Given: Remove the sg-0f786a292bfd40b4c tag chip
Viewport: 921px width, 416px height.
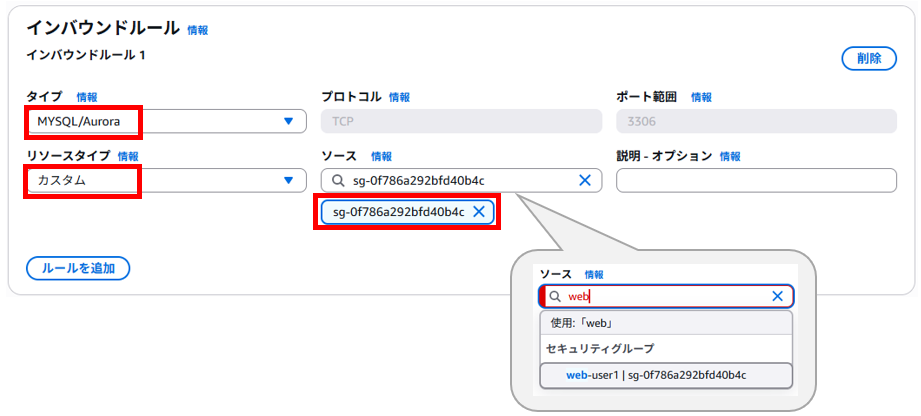Looking at the screenshot, I should [479, 212].
